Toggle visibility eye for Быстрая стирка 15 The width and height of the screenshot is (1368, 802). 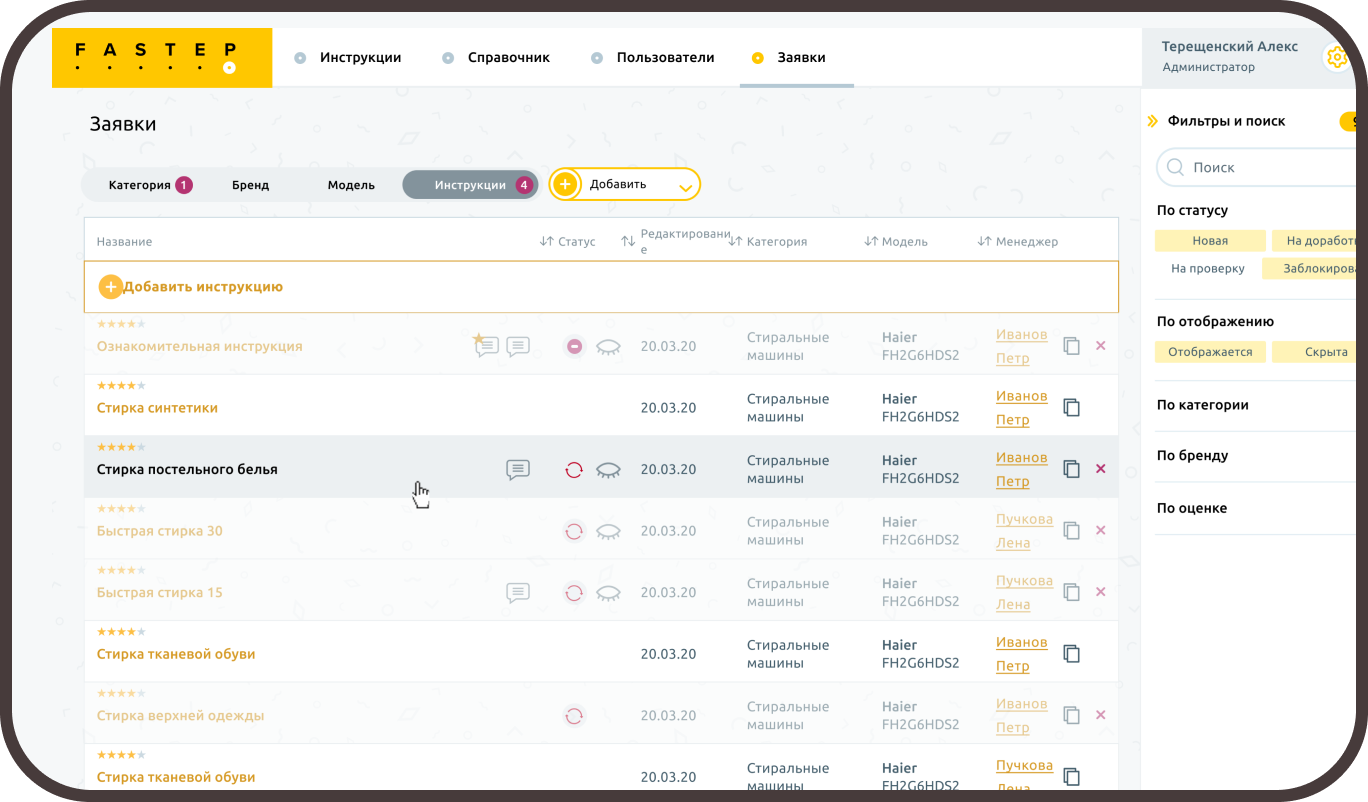click(608, 593)
